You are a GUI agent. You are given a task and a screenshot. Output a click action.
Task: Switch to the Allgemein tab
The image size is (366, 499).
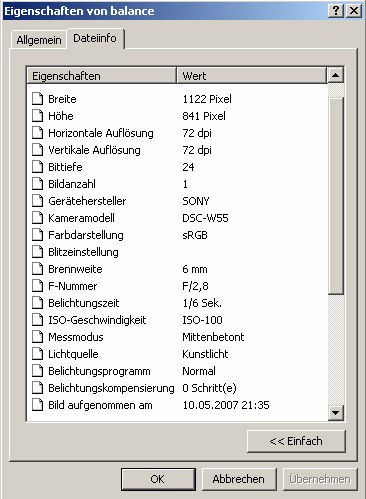coord(39,40)
